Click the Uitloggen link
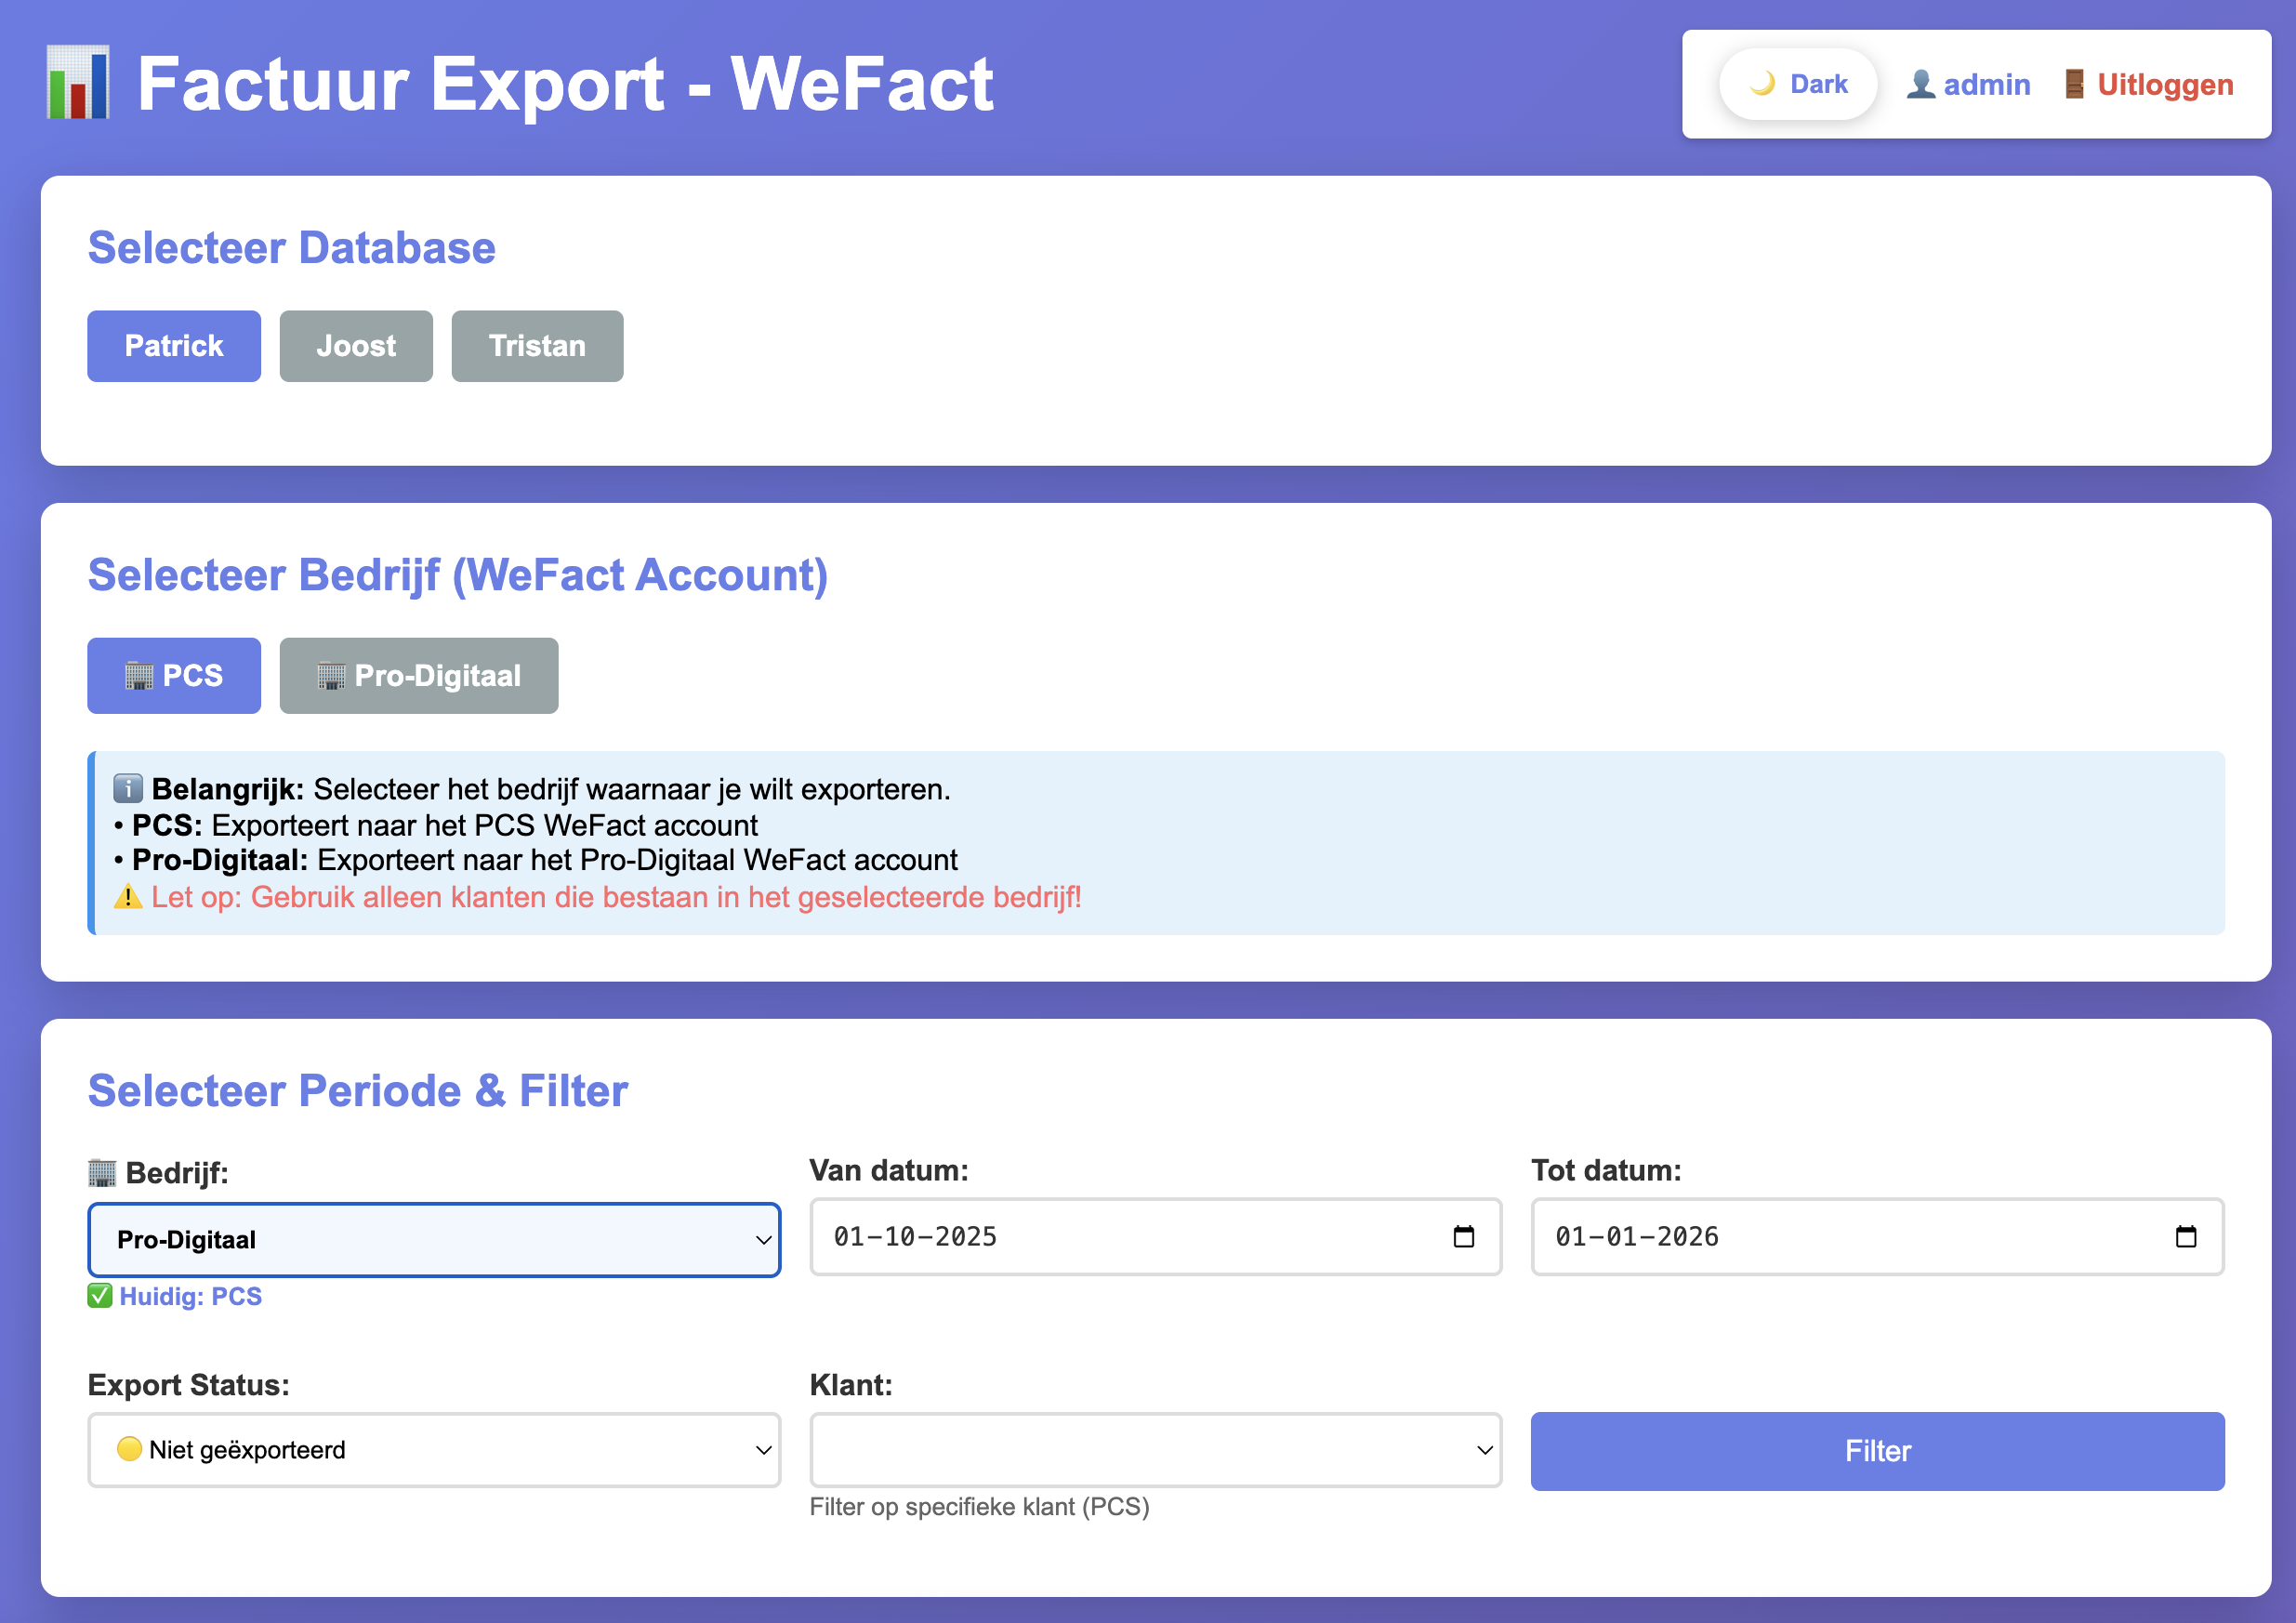The width and height of the screenshot is (2296, 1623). 2164,84
